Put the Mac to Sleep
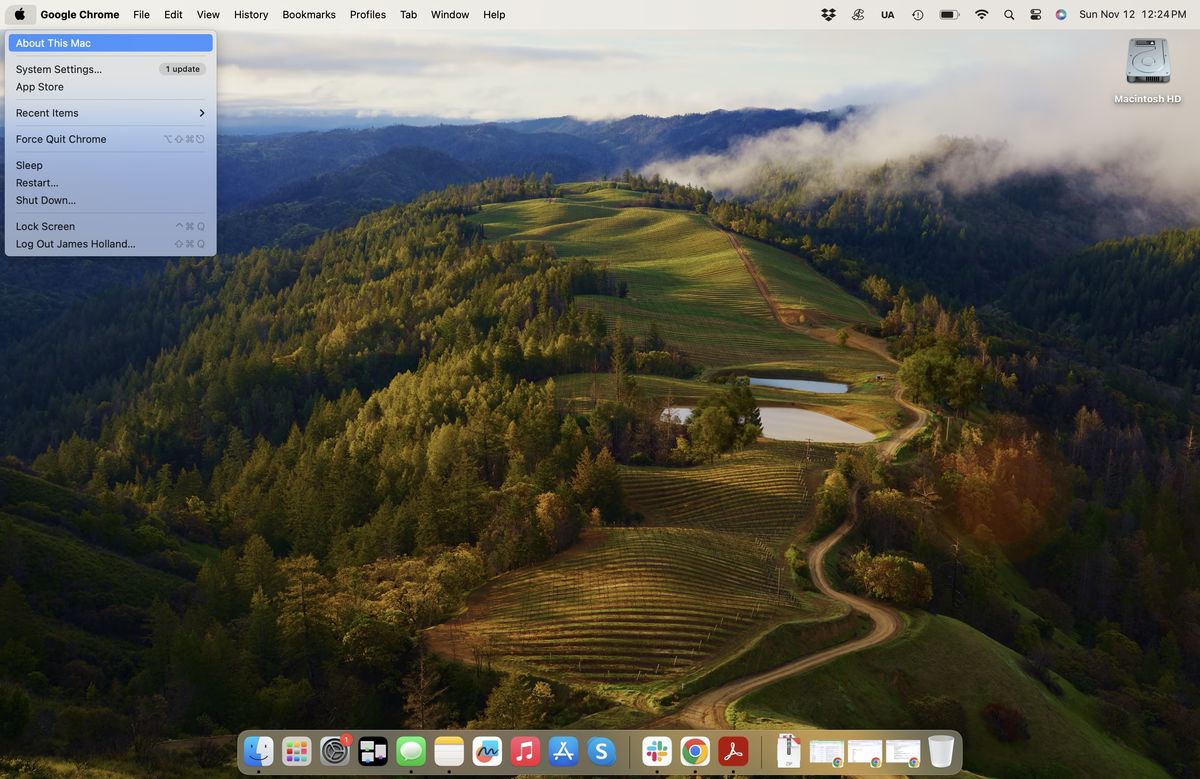1200x779 pixels. [110, 165]
